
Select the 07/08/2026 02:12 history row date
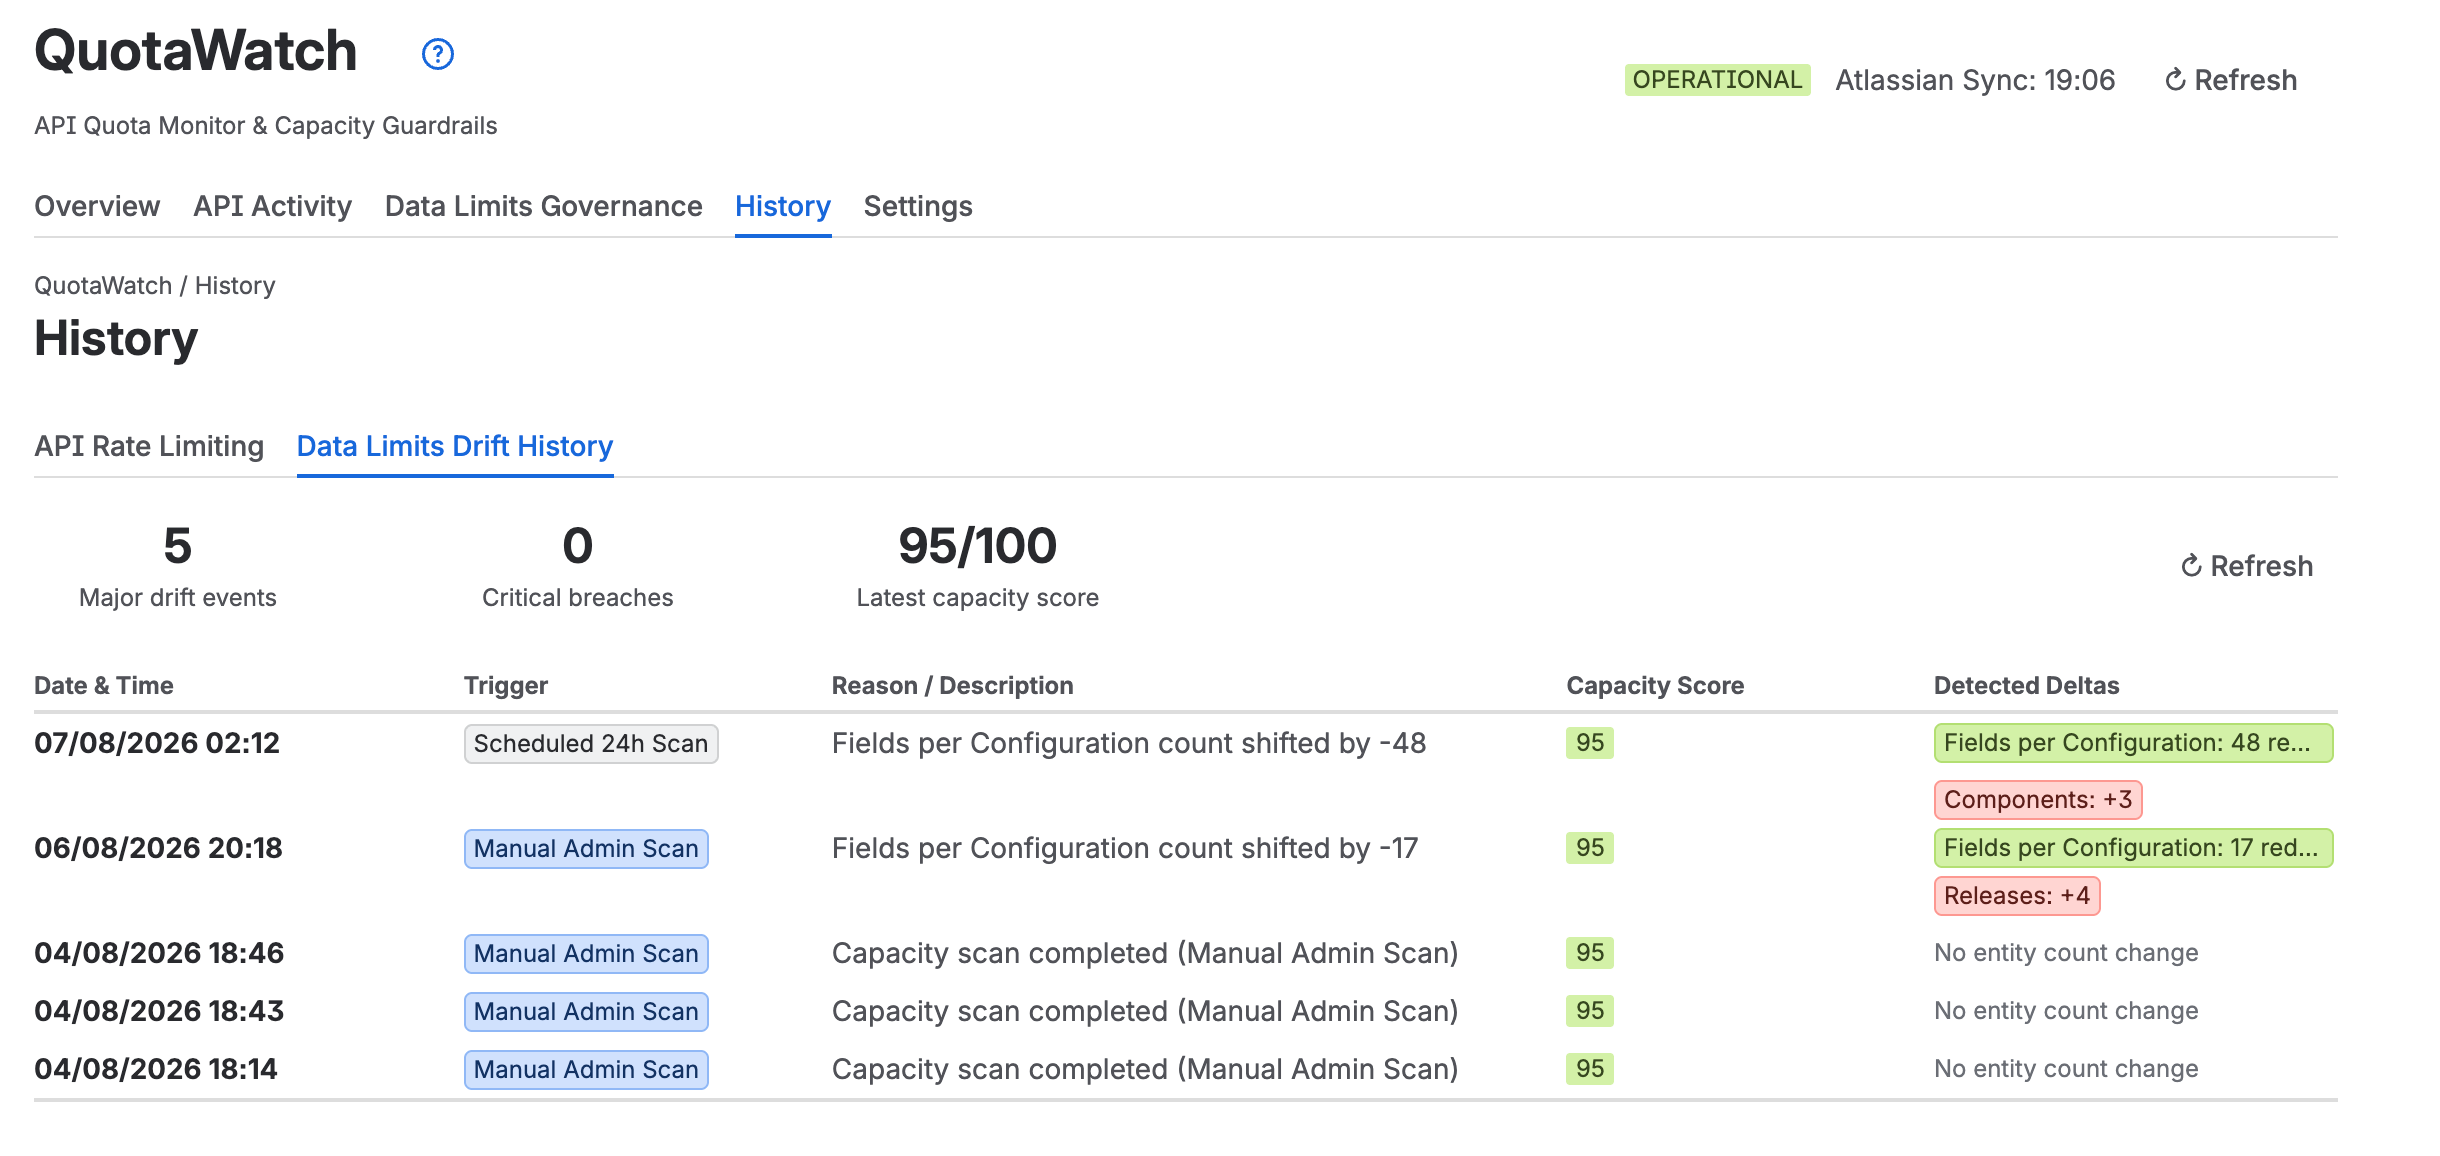[157, 743]
